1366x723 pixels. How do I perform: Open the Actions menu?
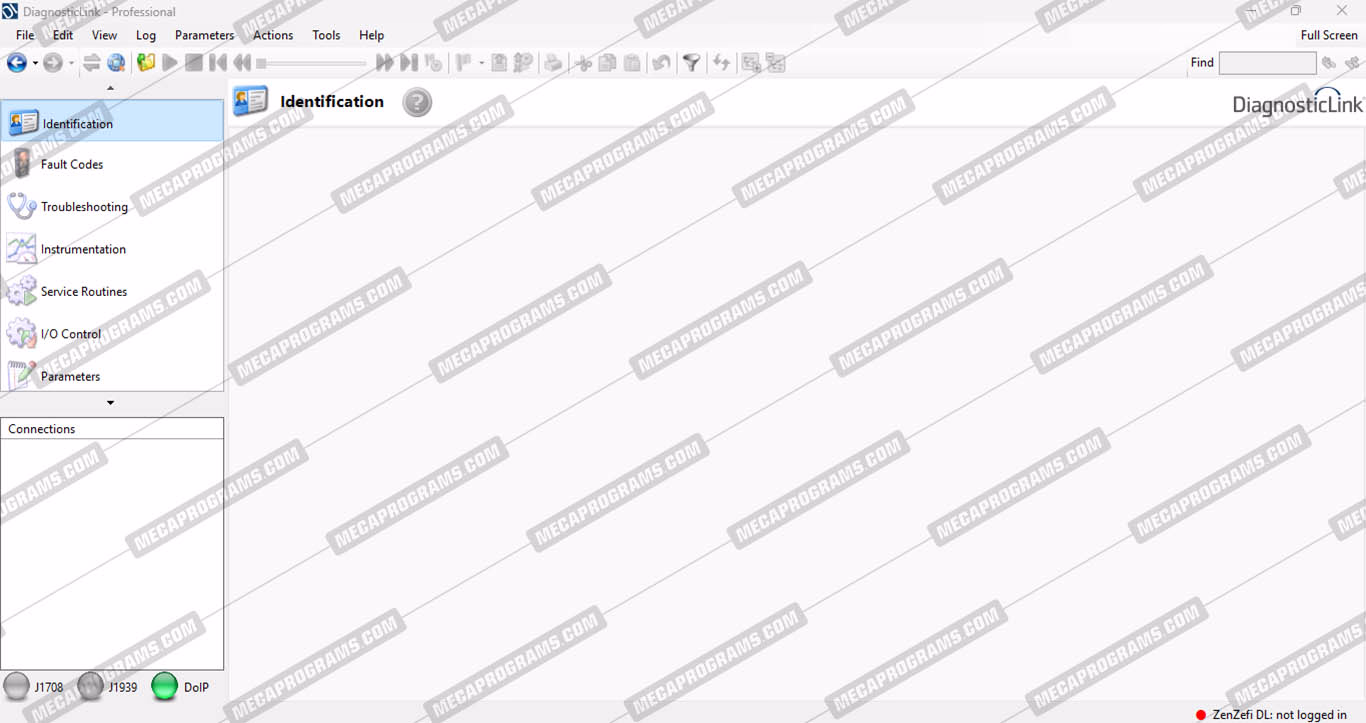tap(273, 35)
